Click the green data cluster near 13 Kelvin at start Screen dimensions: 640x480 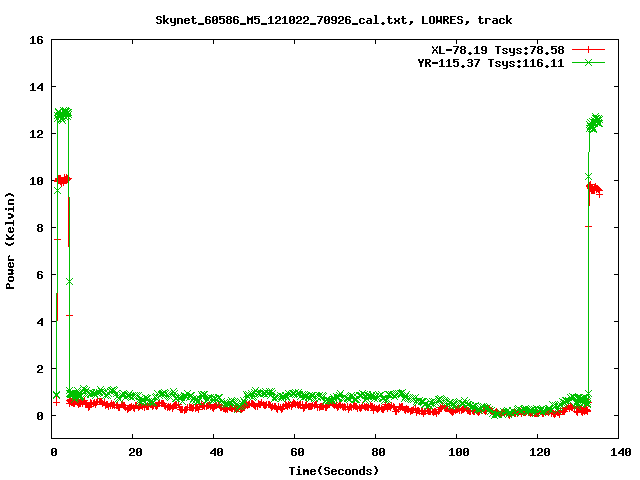(63, 115)
